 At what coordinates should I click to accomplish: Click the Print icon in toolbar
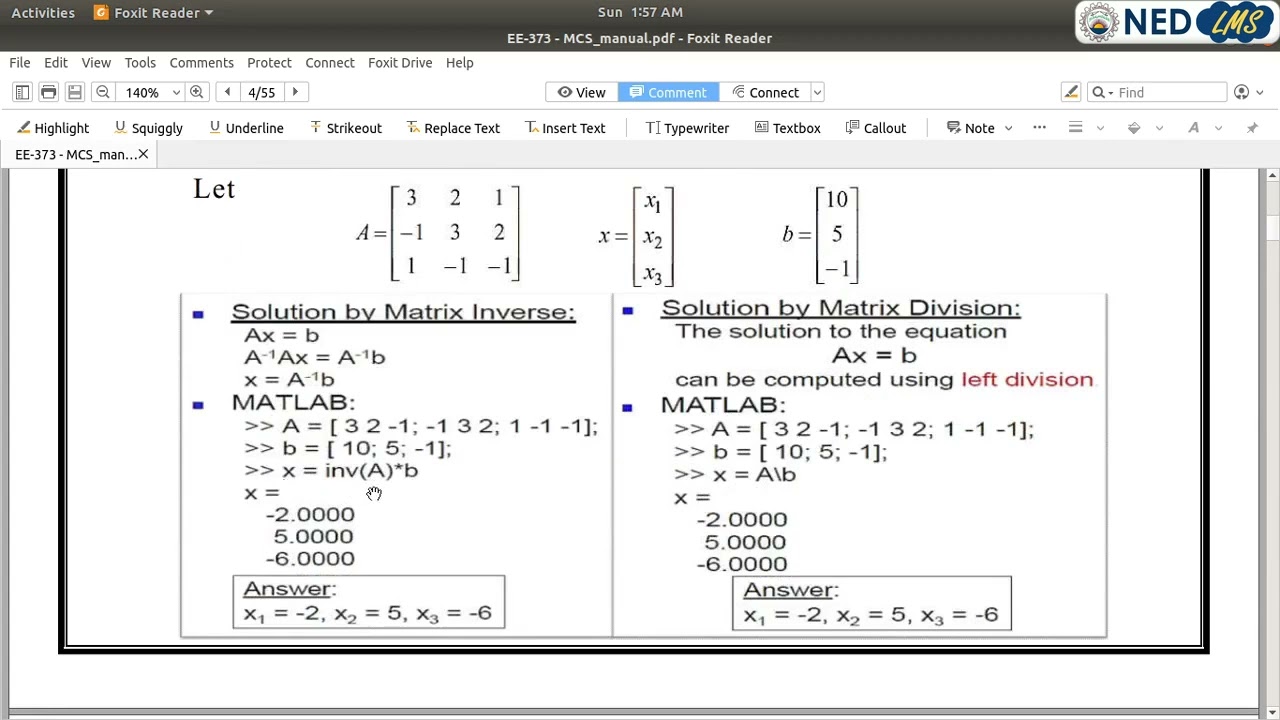coord(48,92)
